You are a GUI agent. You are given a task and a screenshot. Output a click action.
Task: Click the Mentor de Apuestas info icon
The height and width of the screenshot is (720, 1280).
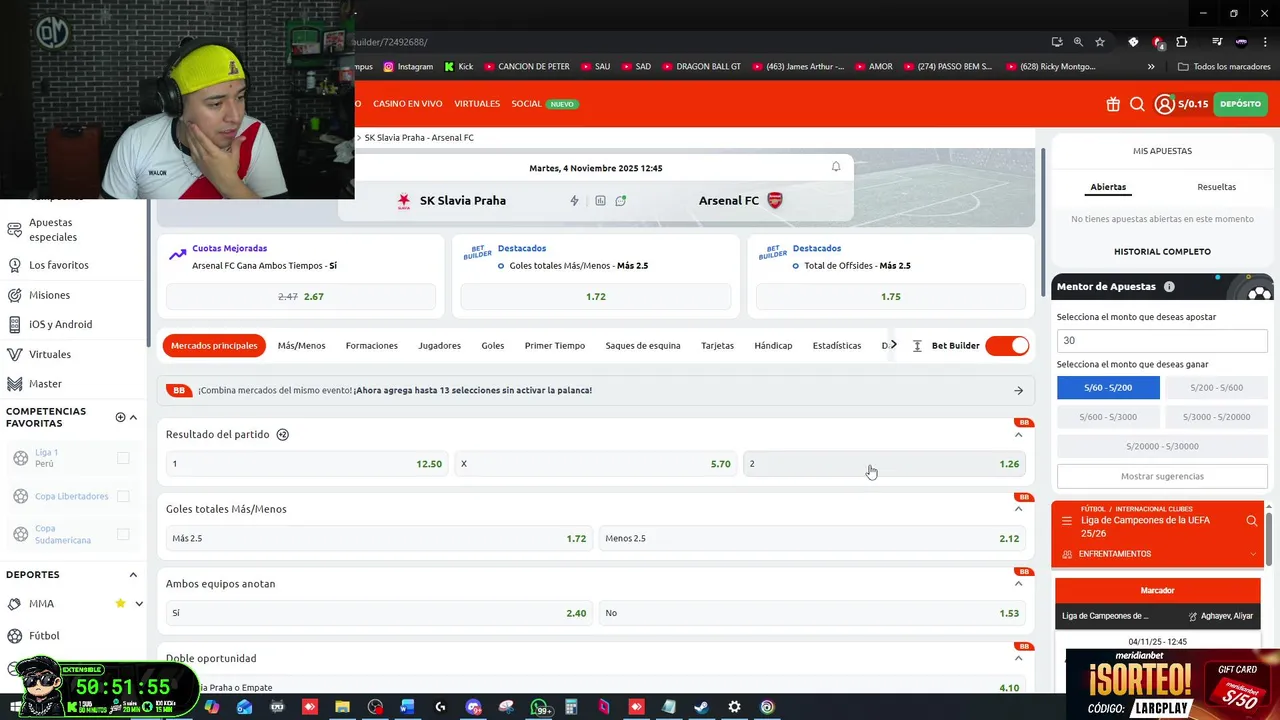1169,287
